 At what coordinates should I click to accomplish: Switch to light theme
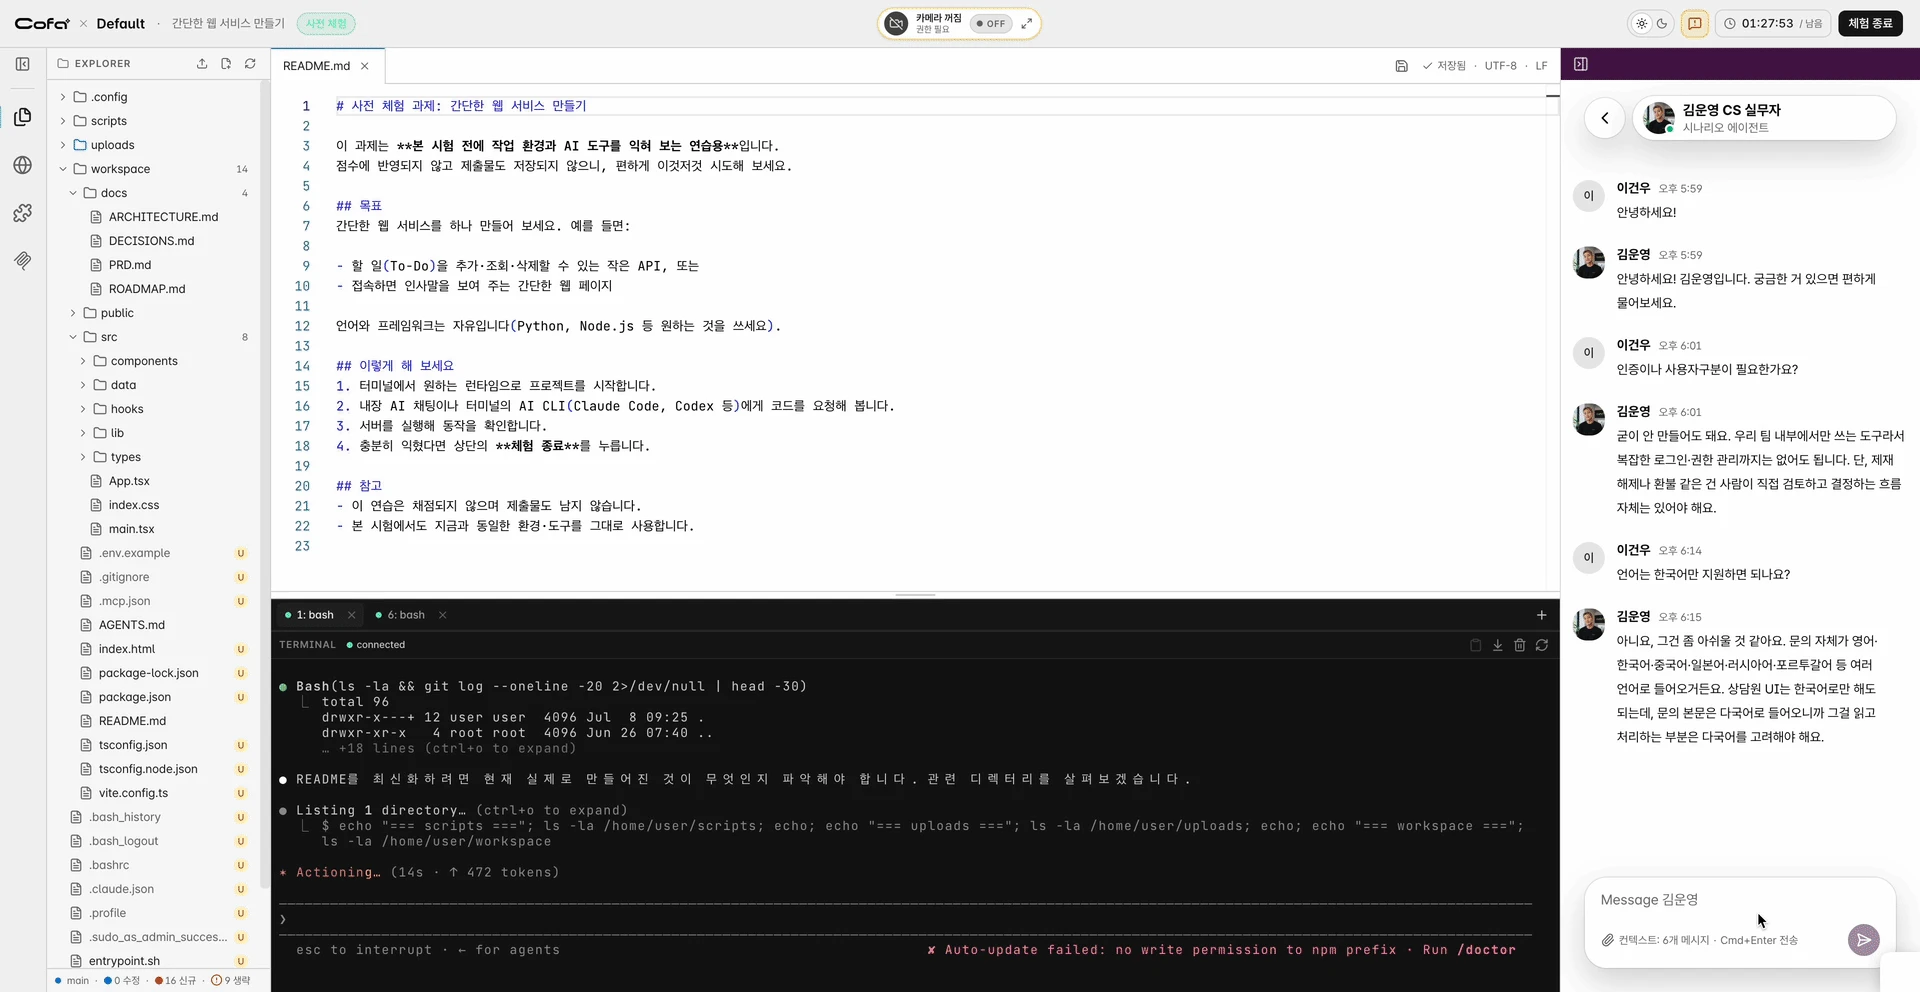click(1641, 24)
